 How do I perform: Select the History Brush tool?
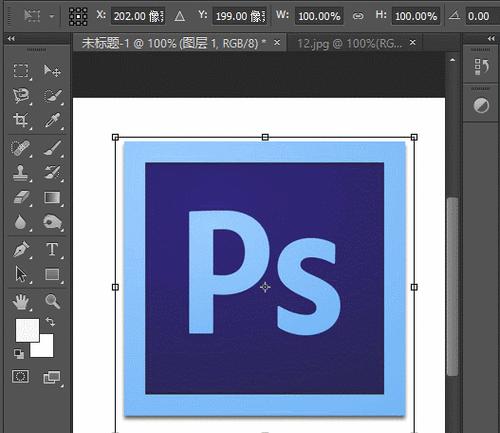coord(52,173)
